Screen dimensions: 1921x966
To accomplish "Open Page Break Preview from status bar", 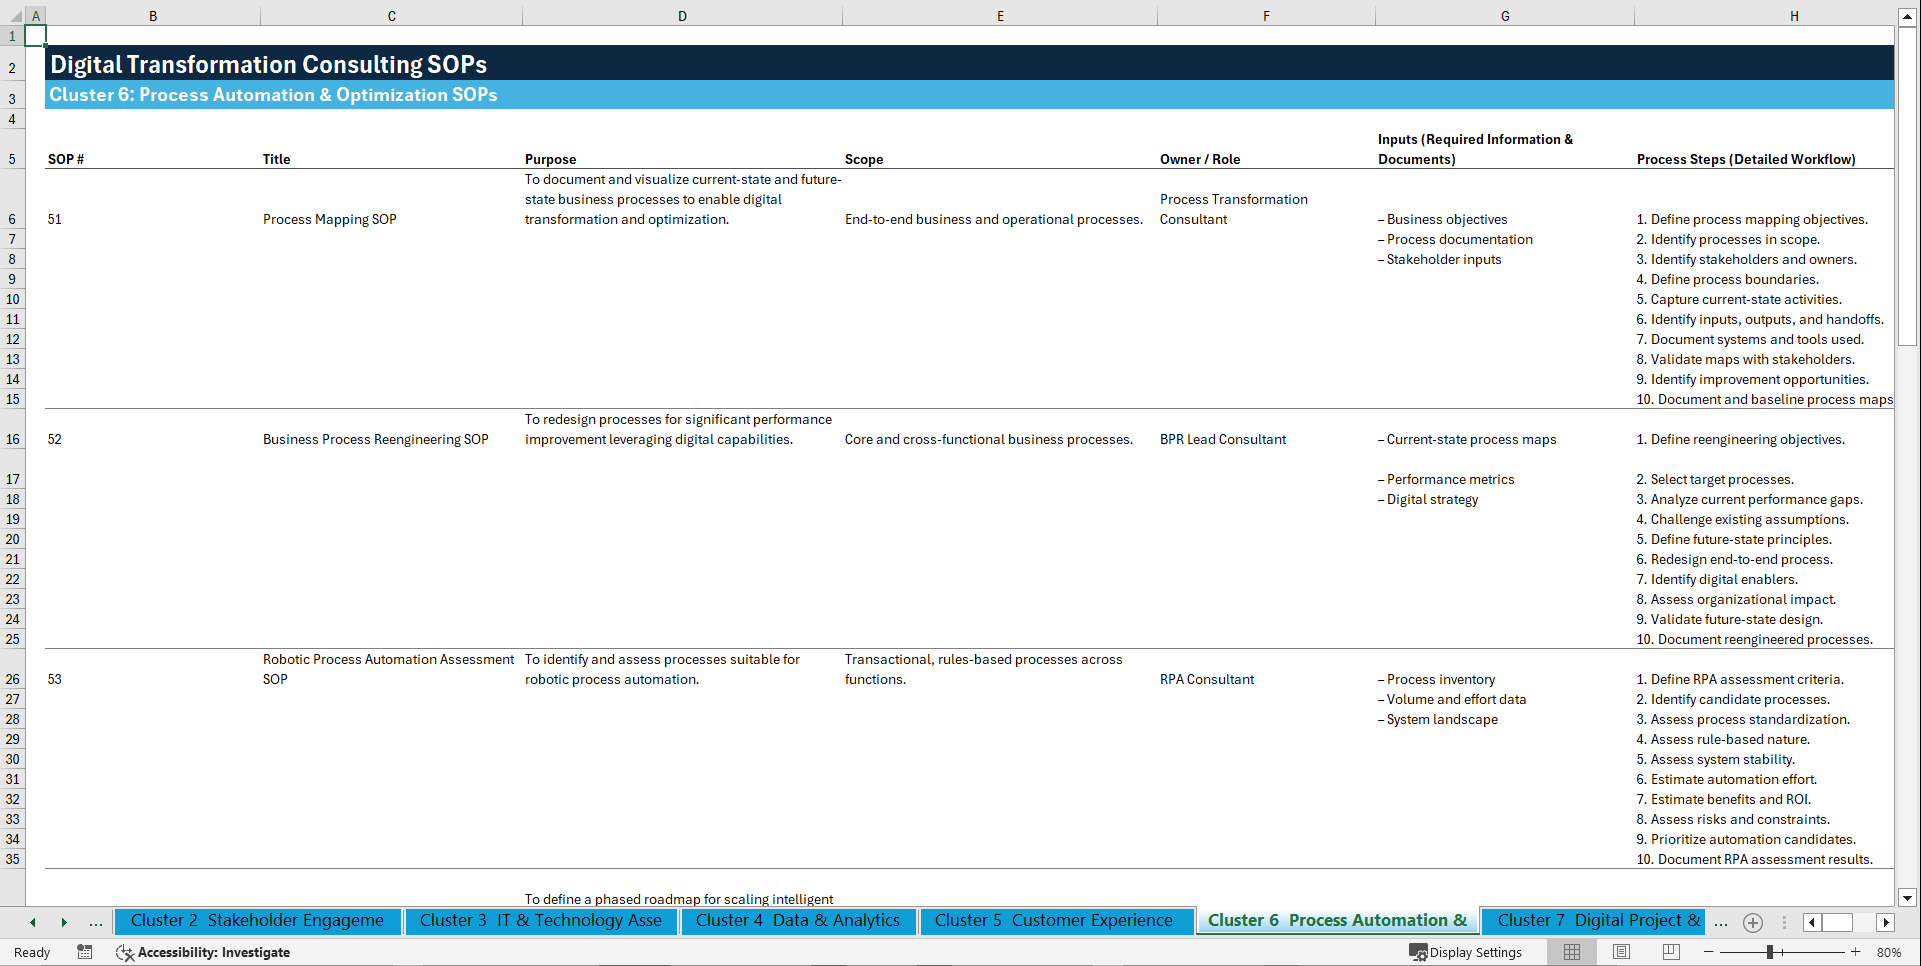I will click(x=1670, y=952).
